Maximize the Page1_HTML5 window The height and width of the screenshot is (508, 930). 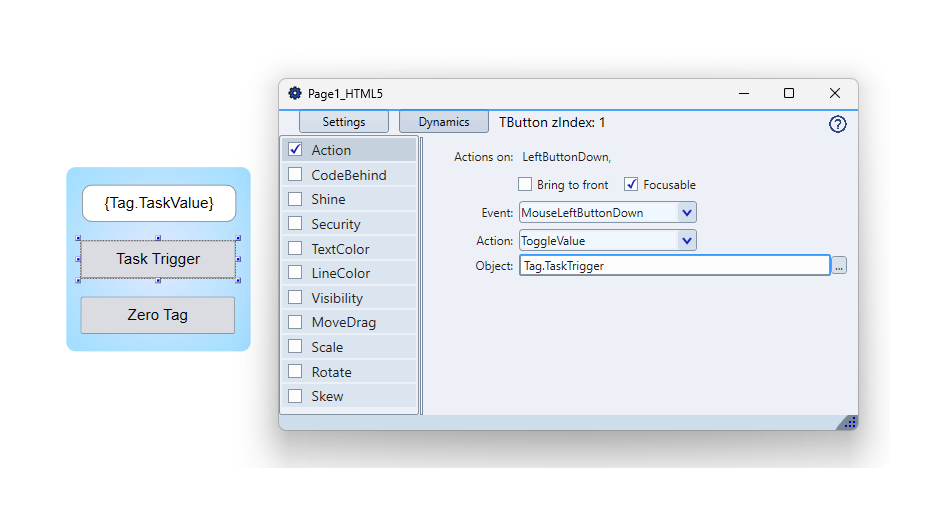click(789, 93)
